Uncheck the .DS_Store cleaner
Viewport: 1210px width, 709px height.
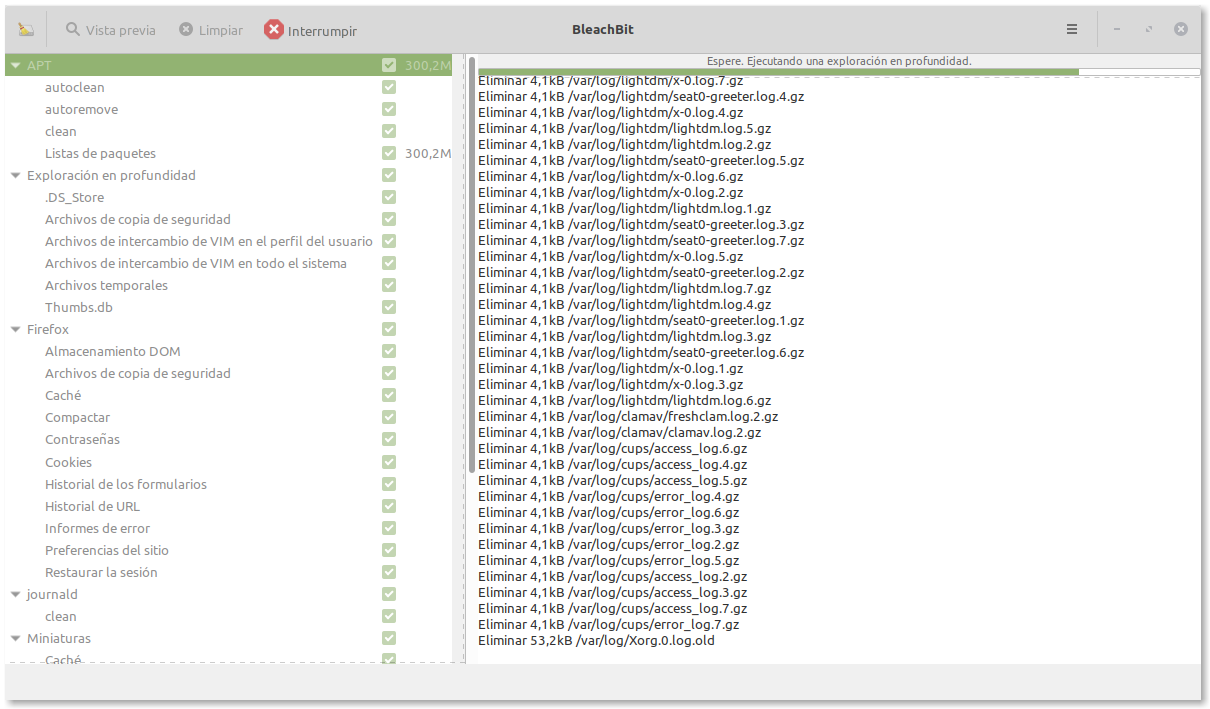click(389, 197)
